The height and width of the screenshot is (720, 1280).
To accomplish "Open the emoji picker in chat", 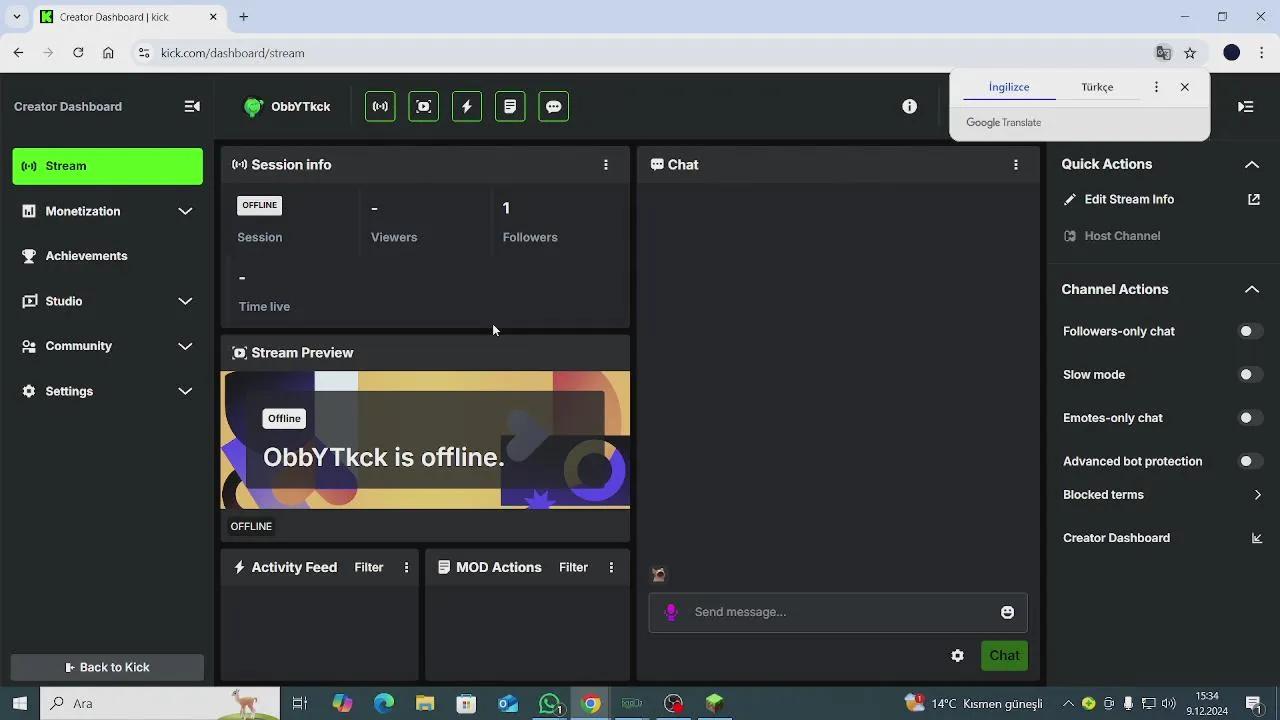I will pos(1007,612).
